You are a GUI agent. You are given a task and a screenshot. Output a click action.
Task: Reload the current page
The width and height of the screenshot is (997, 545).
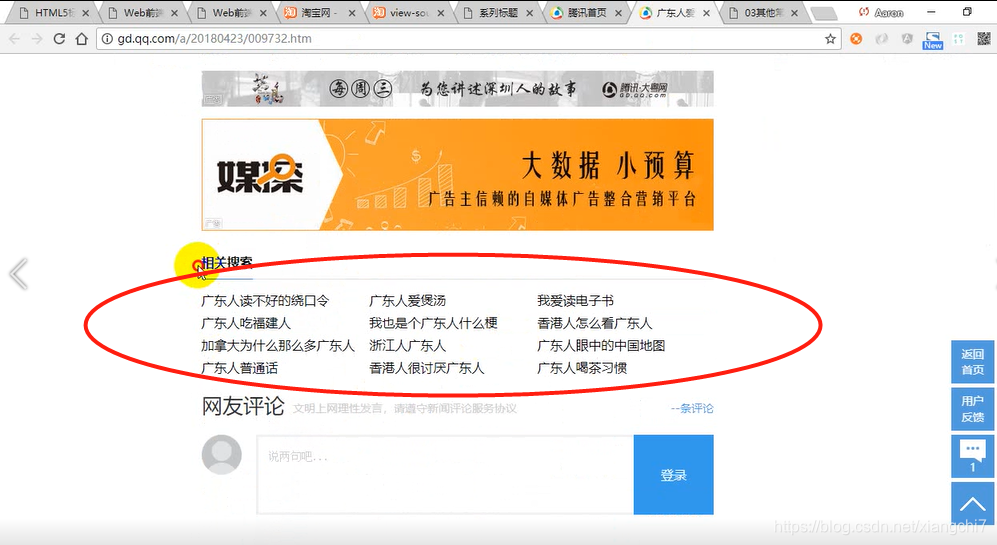[x=59, y=39]
